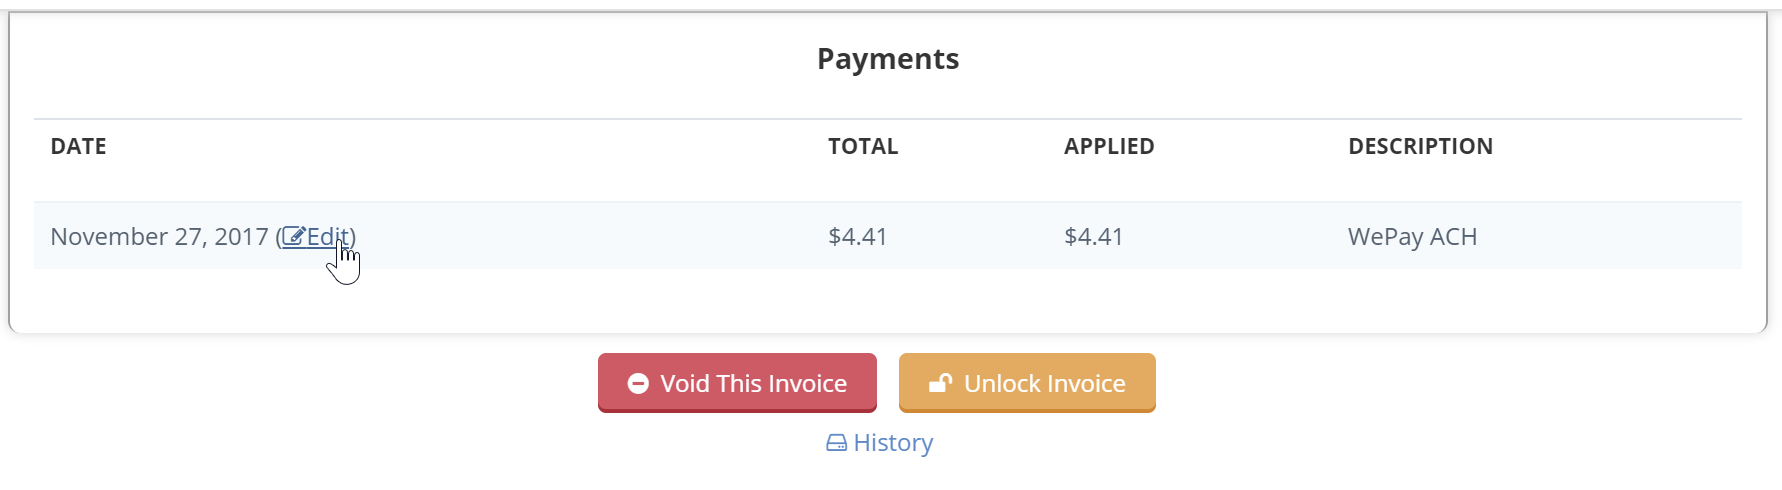Unlock Invoice using the orange button
The width and height of the screenshot is (1782, 490).
coord(1027,383)
